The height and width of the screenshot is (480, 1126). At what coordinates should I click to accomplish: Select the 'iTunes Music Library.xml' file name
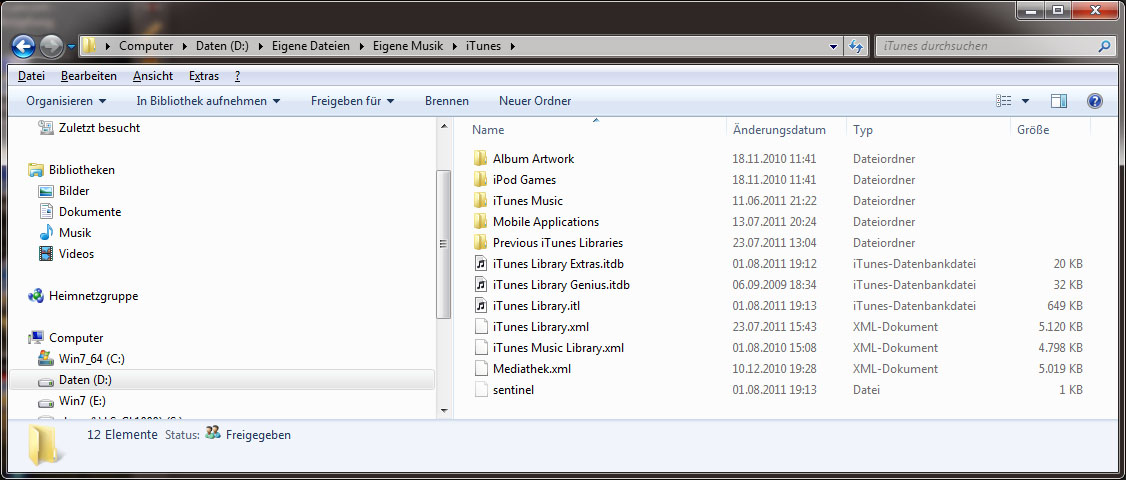click(x=558, y=348)
